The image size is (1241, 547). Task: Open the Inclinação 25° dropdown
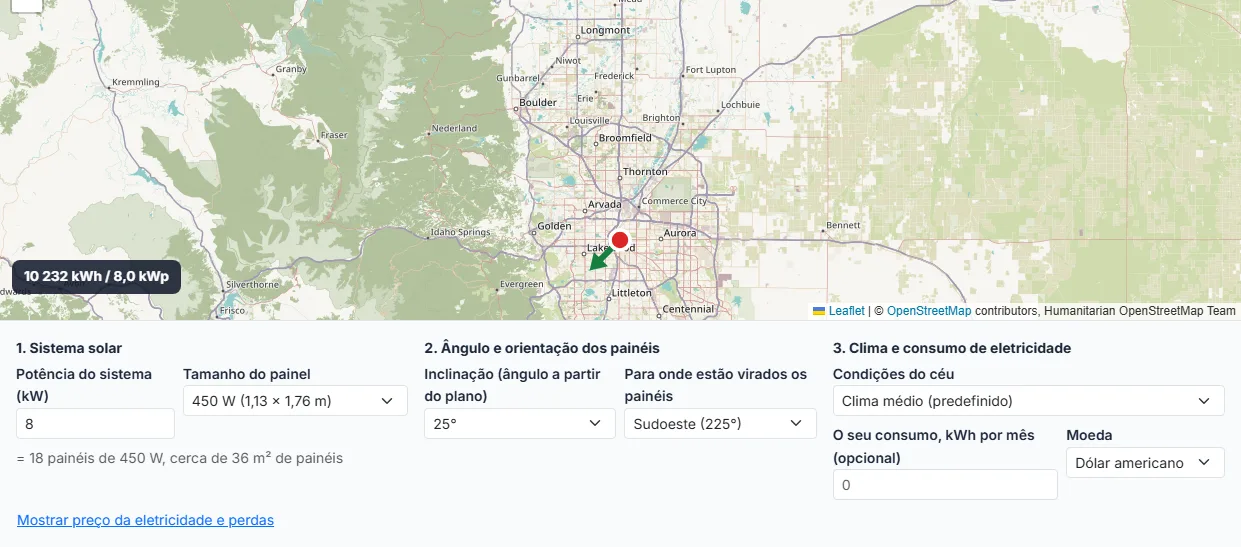tap(520, 424)
